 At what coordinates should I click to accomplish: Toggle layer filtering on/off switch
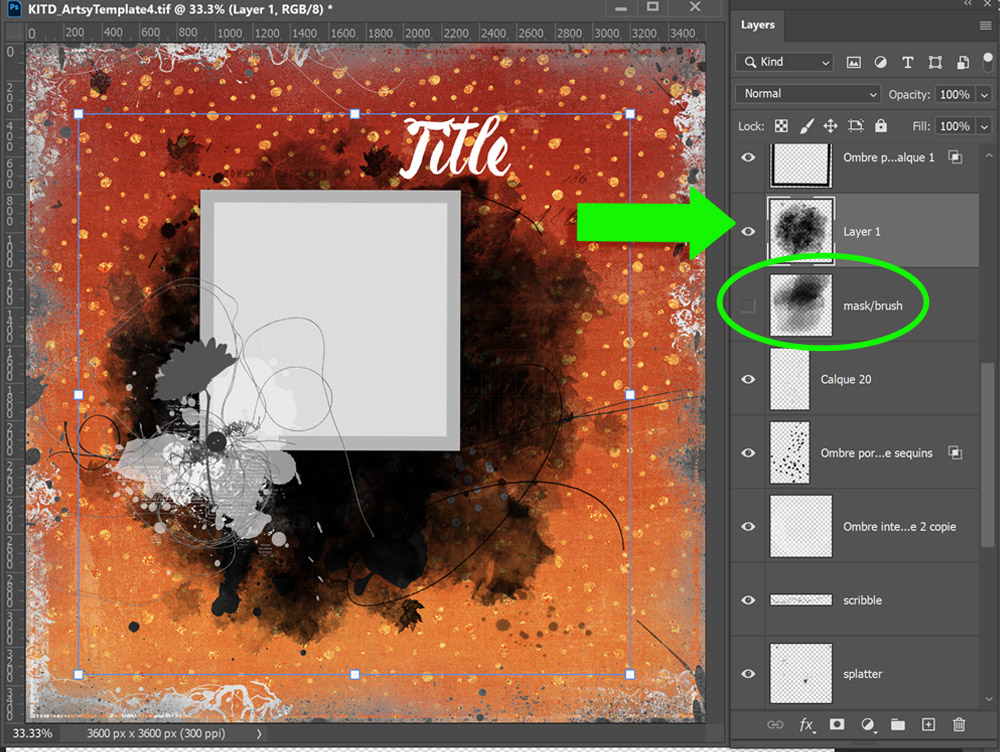tap(988, 62)
